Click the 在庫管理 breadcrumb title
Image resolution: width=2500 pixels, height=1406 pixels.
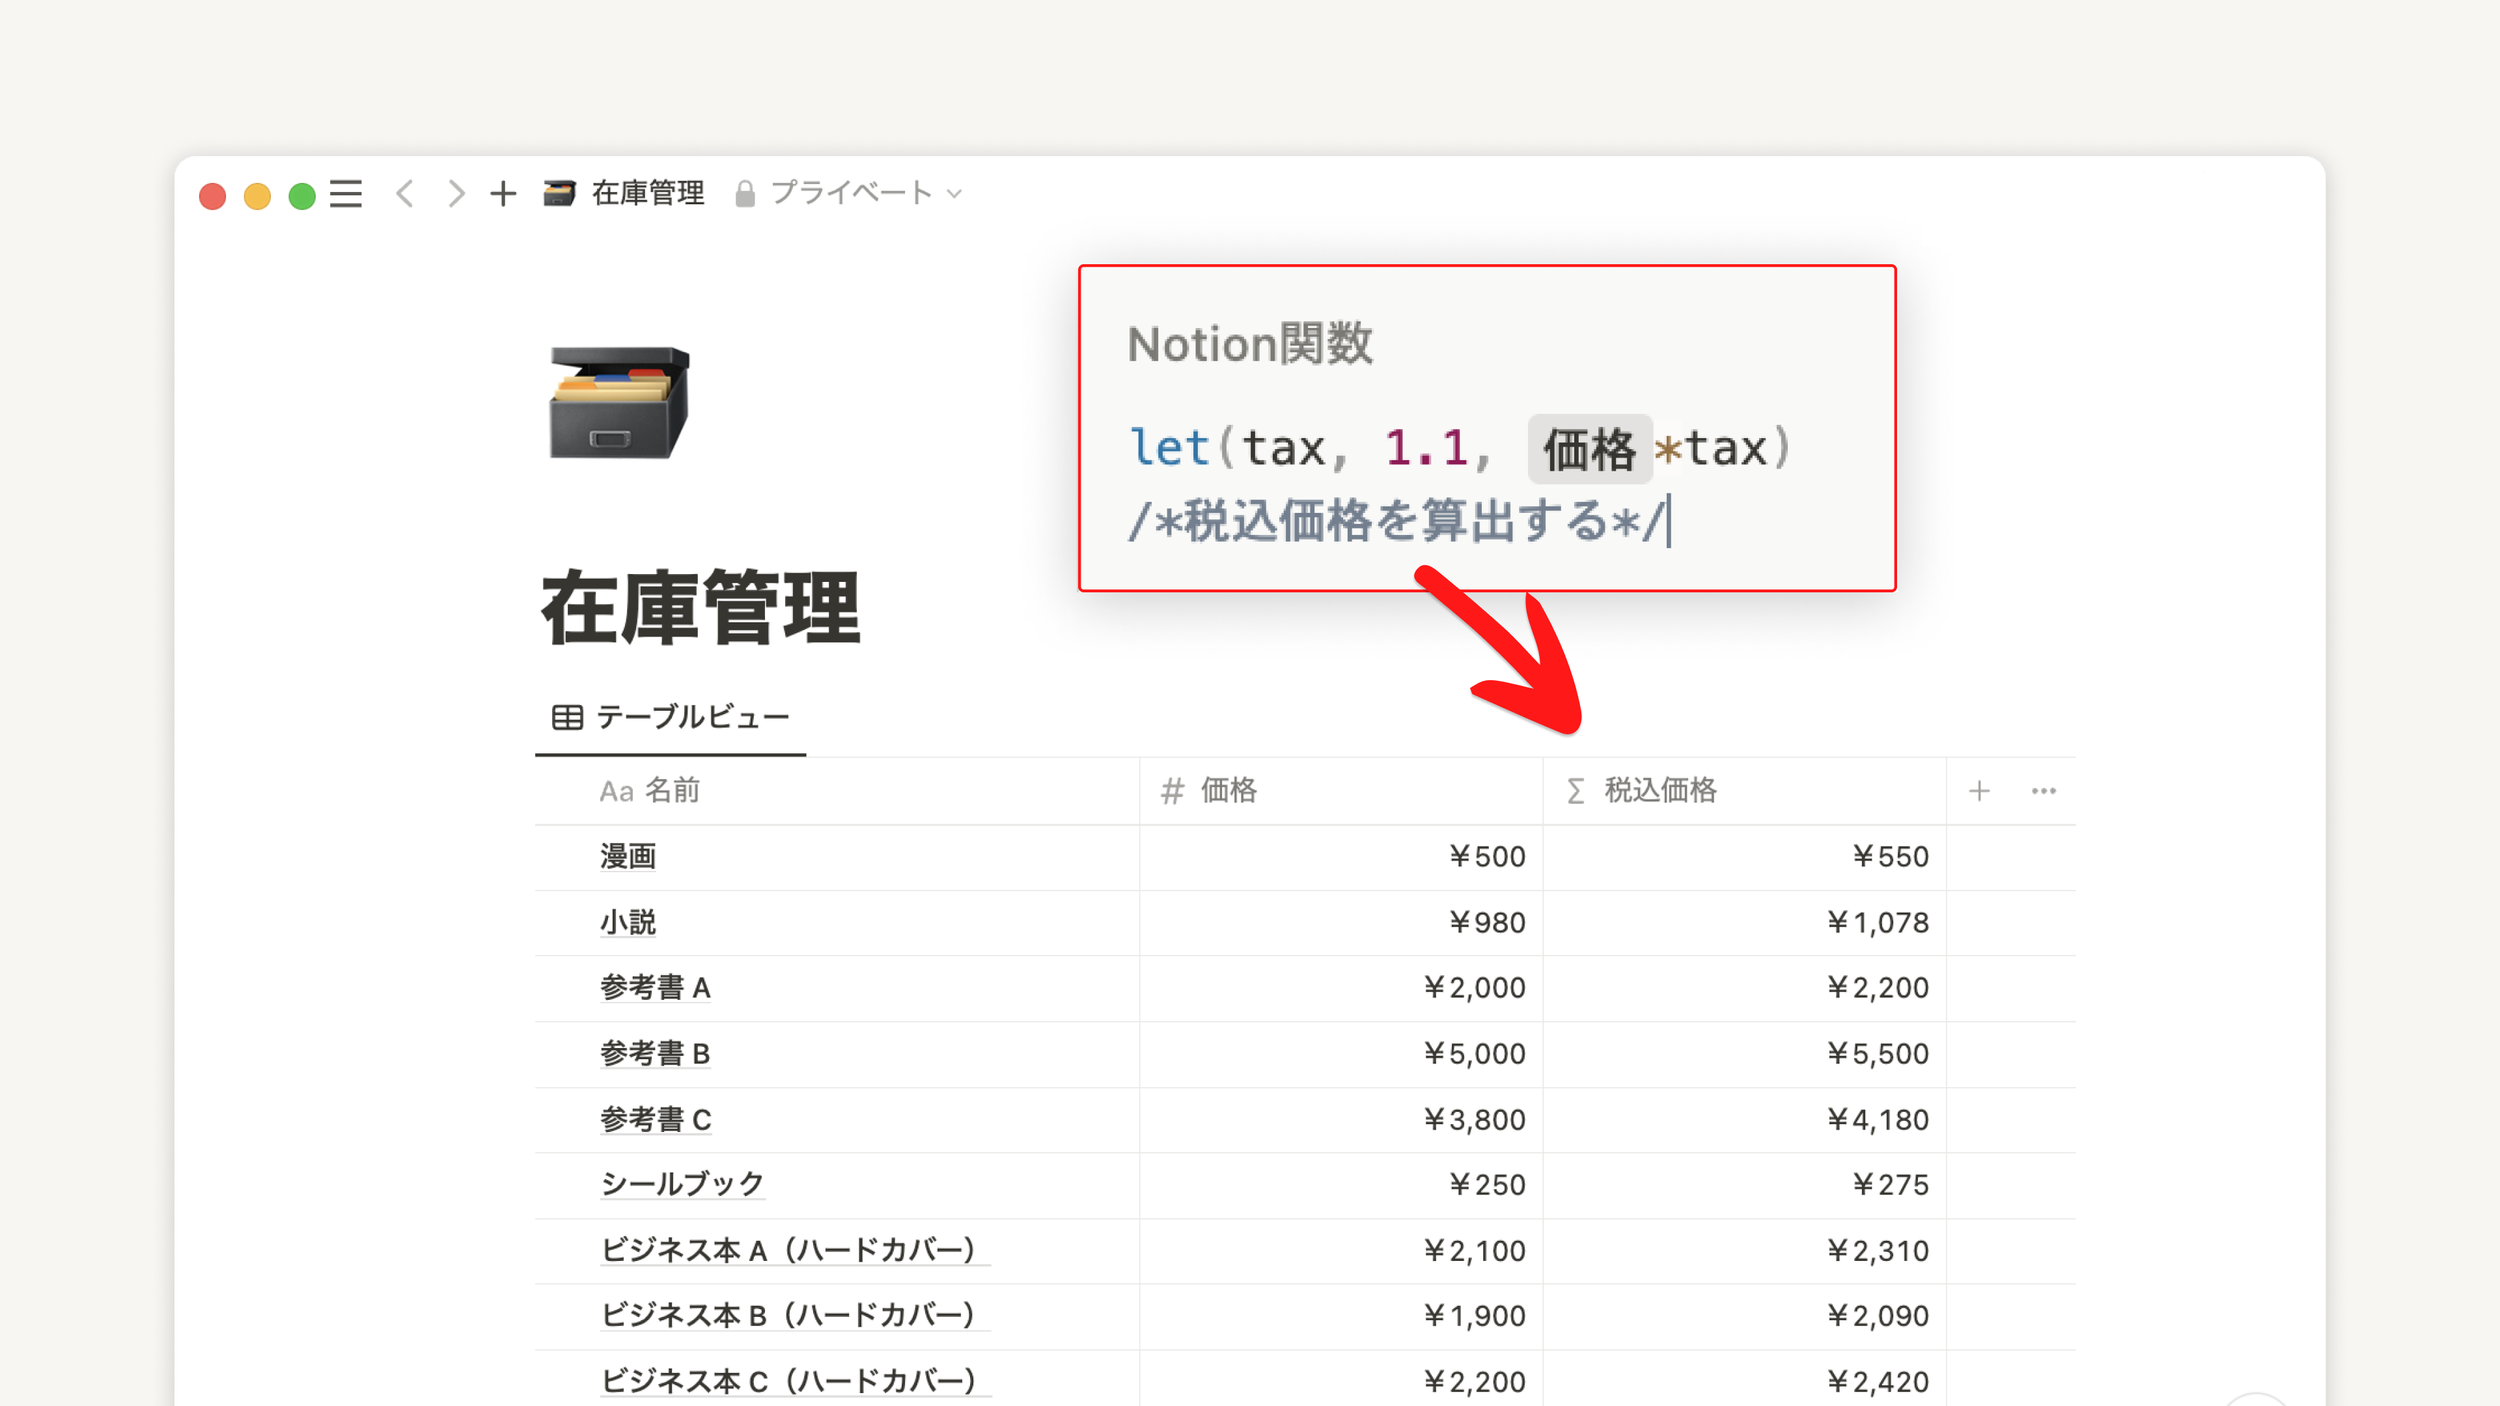click(647, 193)
